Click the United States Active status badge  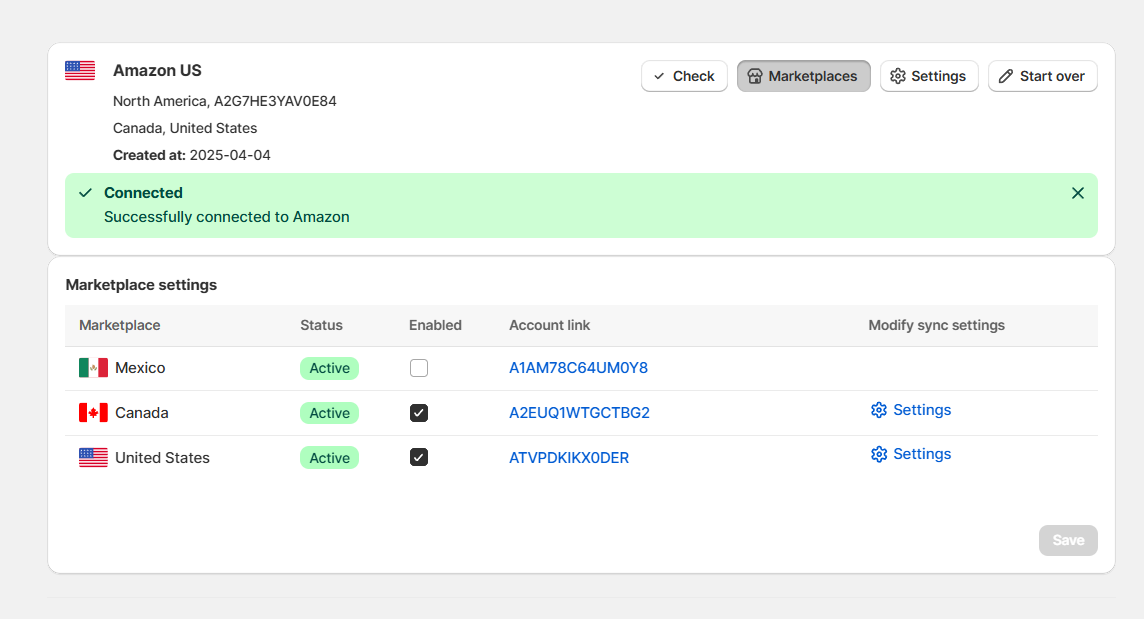329,458
